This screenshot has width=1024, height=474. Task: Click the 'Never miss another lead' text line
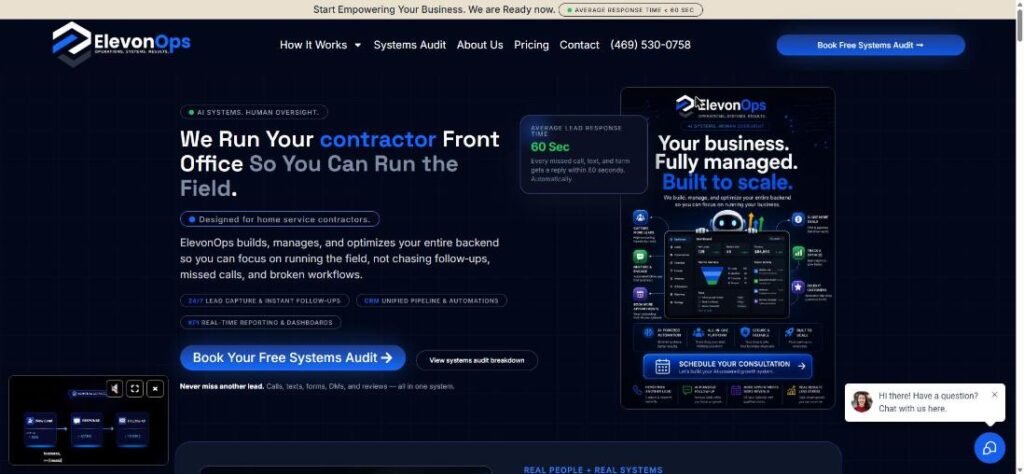(x=317, y=387)
